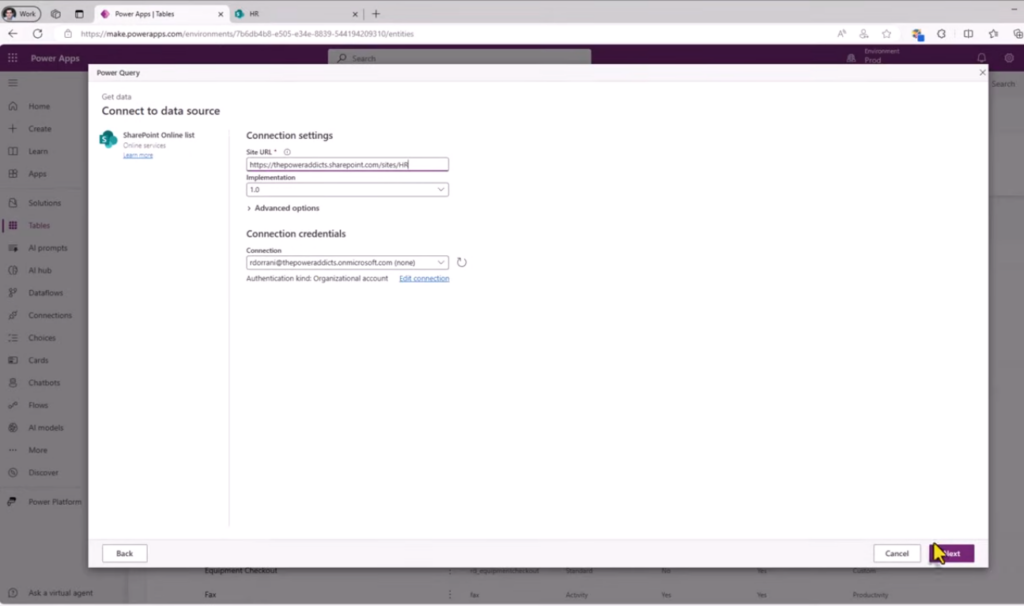Click the Power Apps header title

click(x=55, y=58)
